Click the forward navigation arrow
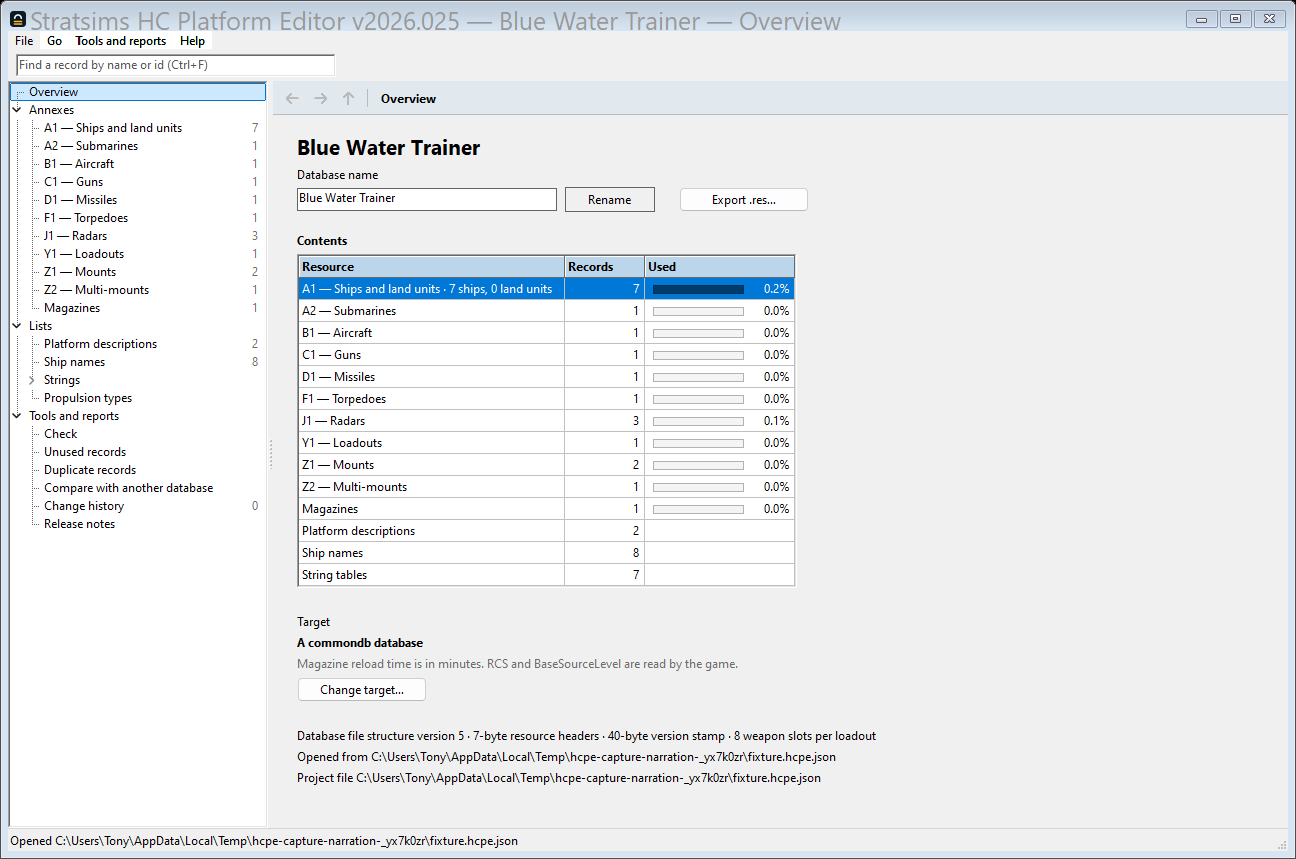 tap(320, 98)
